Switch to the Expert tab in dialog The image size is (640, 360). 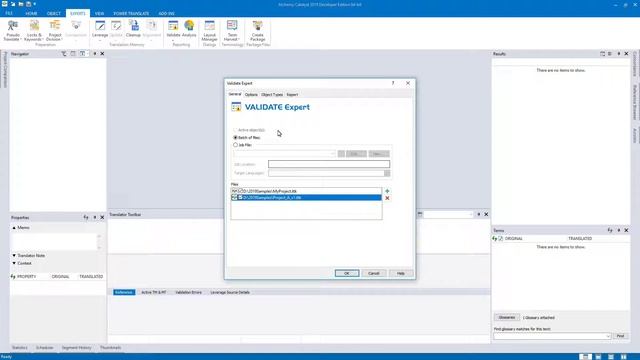tap(292, 95)
